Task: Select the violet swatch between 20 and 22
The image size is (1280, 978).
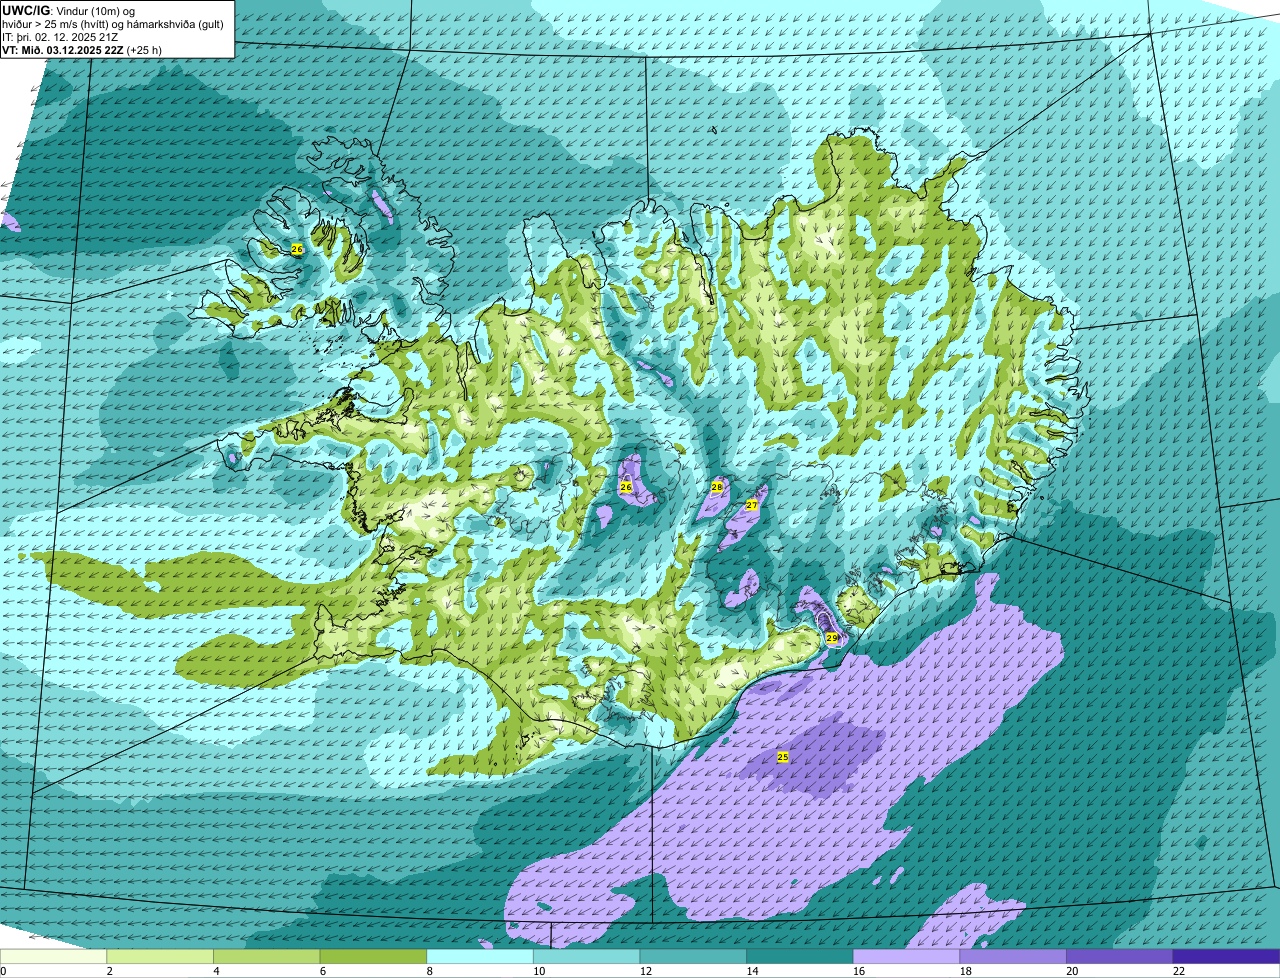Action: [1120, 956]
